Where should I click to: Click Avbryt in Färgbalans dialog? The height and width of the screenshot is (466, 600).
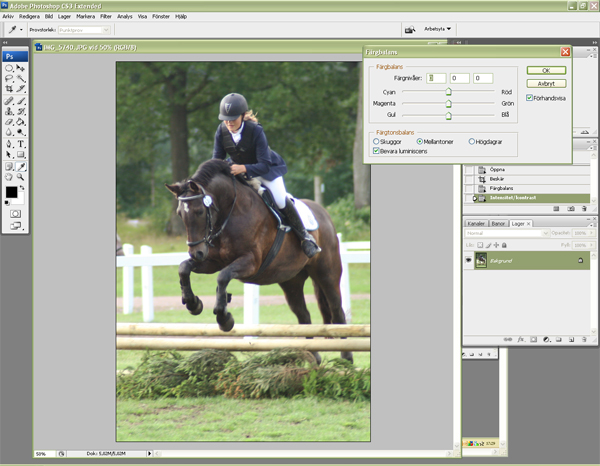coord(546,83)
